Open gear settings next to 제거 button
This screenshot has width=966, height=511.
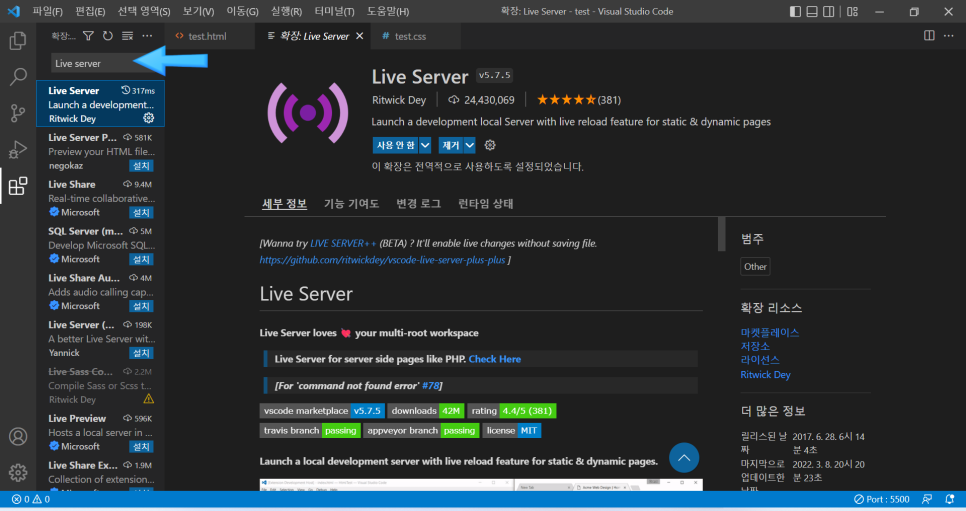pos(490,145)
